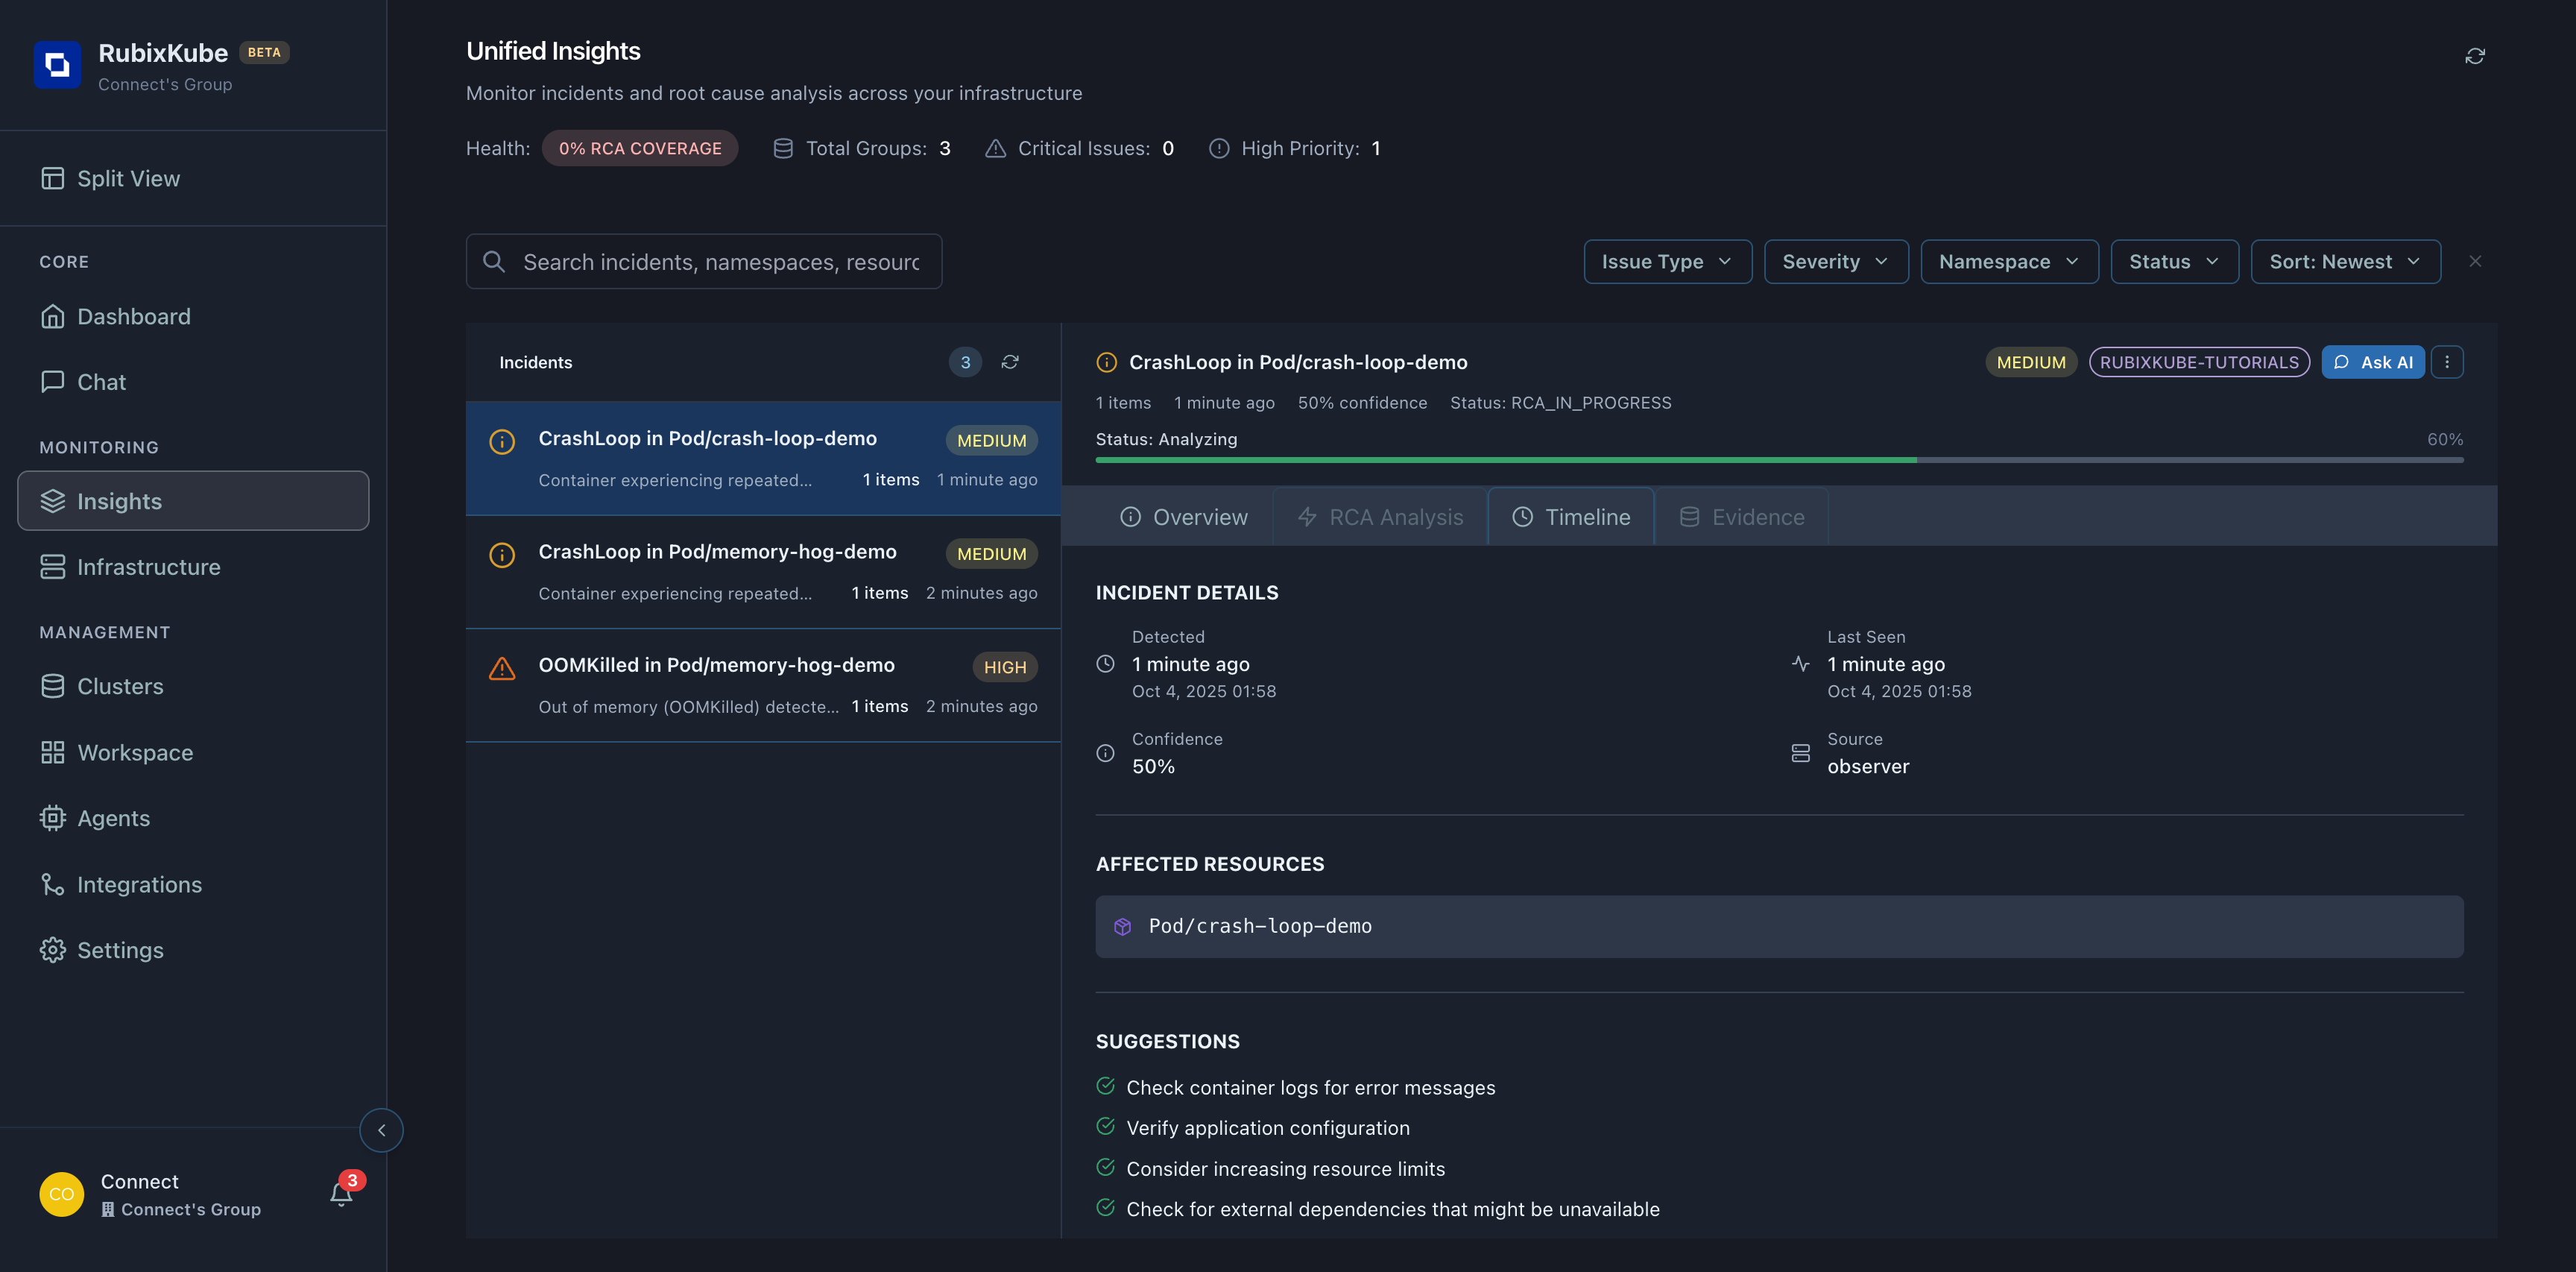
Task: Open the Namespace filter dropdown
Action: coord(2009,261)
